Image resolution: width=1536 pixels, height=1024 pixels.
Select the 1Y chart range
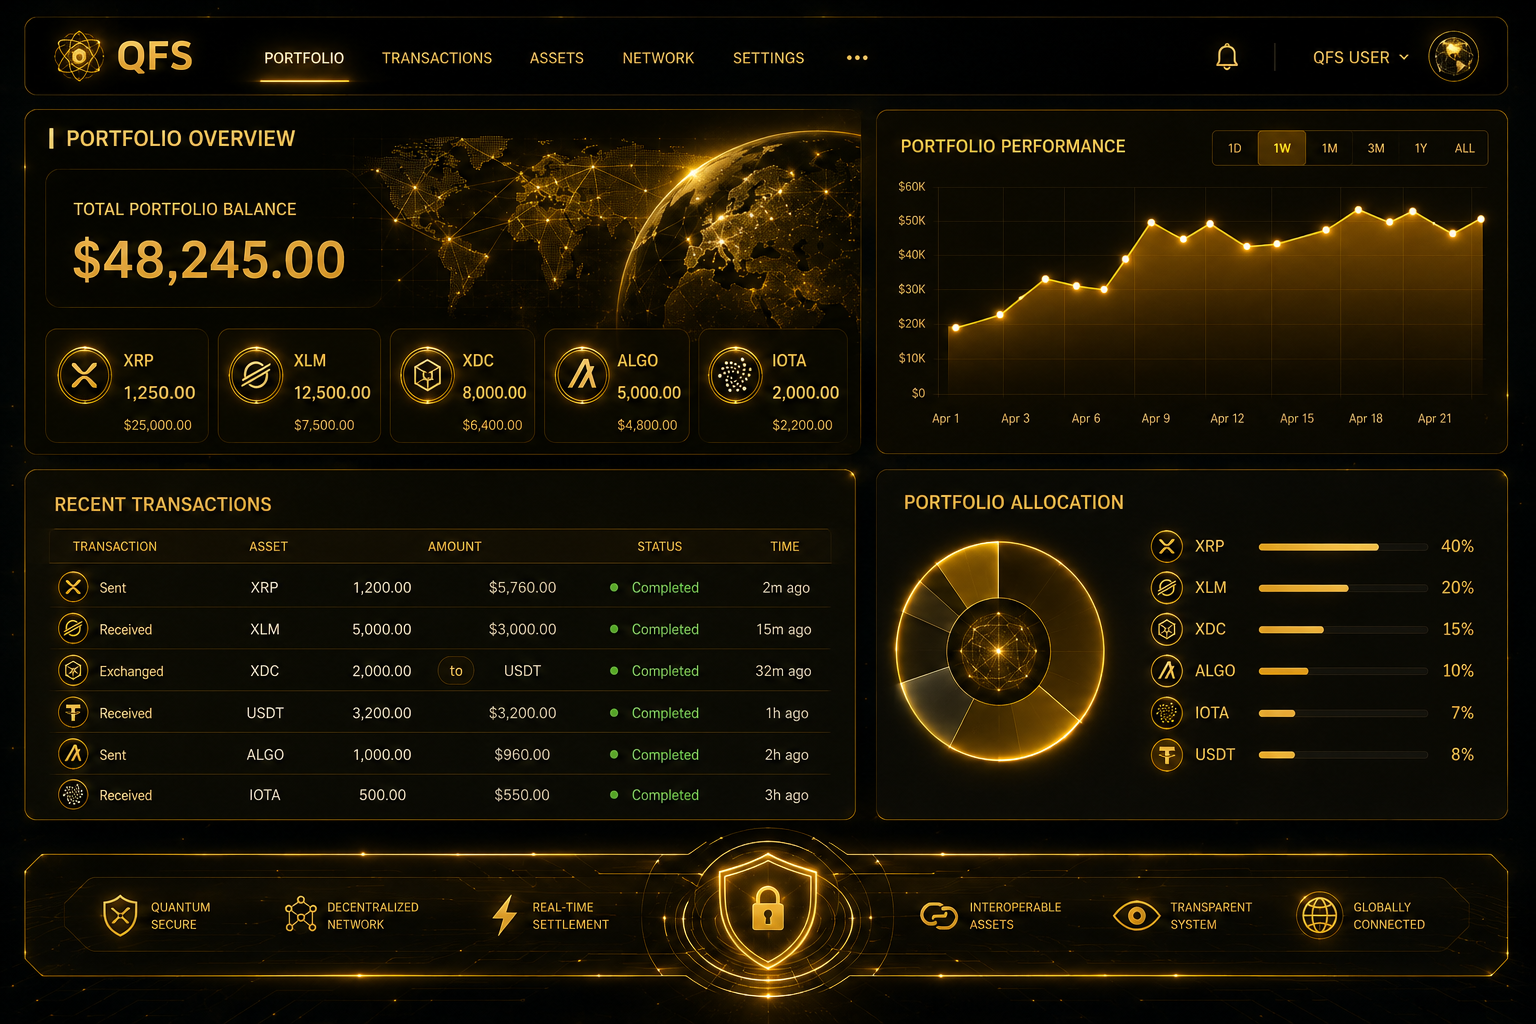[x=1421, y=148]
